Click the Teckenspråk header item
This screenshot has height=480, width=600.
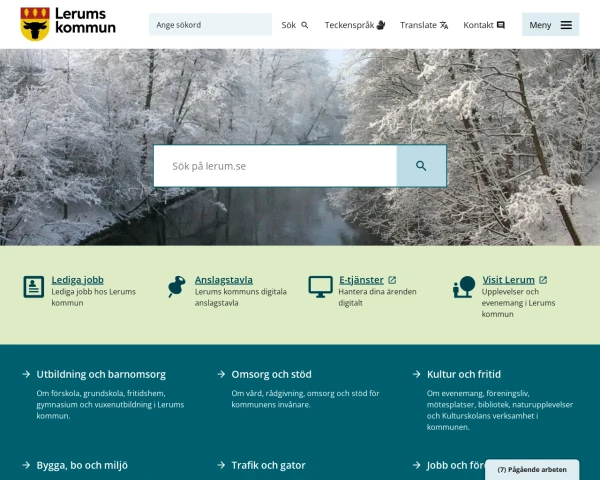tap(355, 25)
